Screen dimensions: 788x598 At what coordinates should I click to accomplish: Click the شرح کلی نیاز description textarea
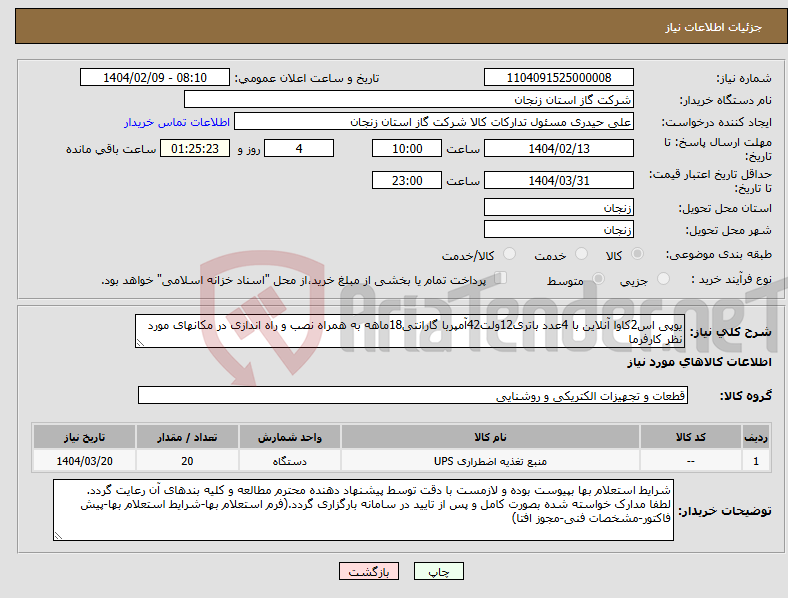pos(410,331)
